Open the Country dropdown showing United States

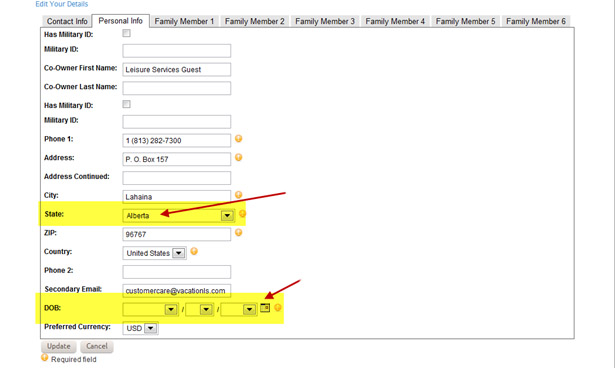coord(155,253)
